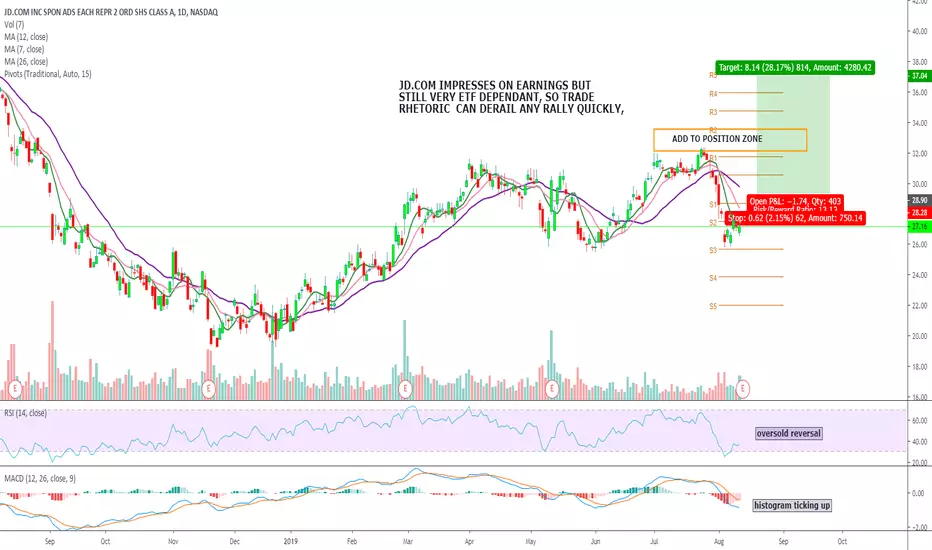Screen dimensions: 932x550
Task: Select the R3 pivot level label
Action: tap(713, 112)
